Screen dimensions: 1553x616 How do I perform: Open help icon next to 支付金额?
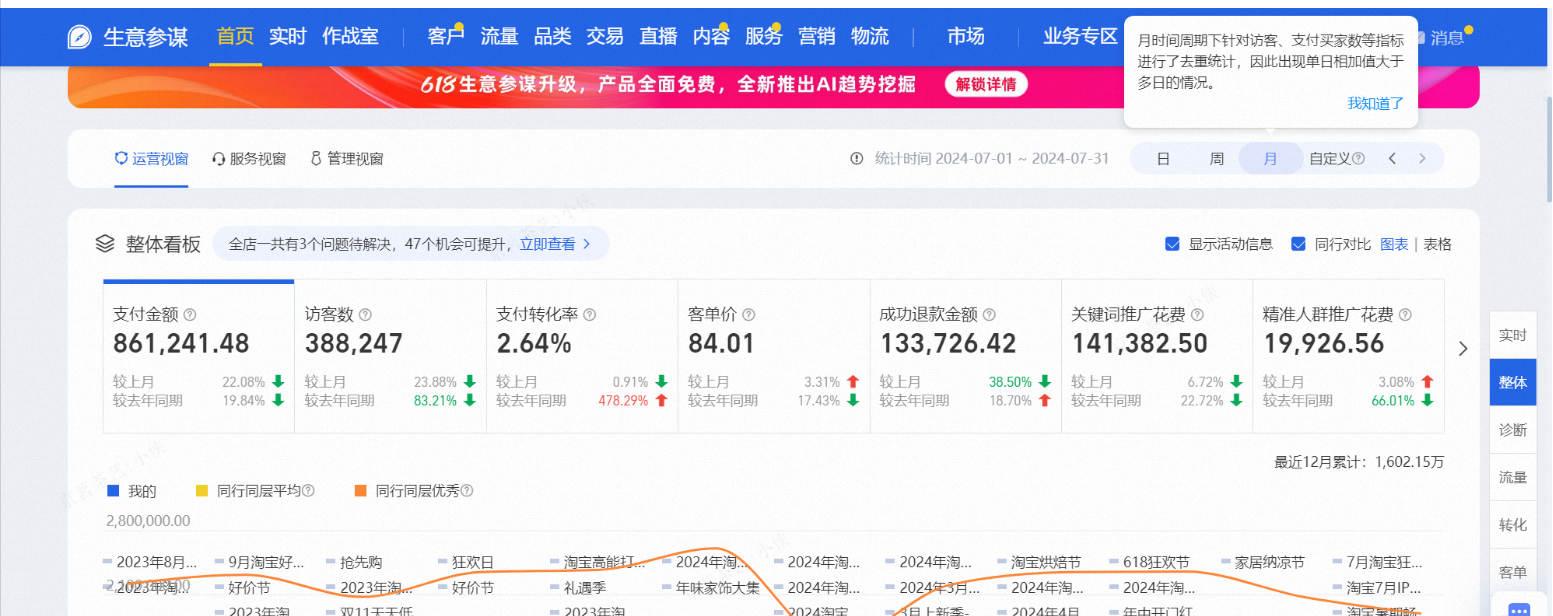pos(190,314)
